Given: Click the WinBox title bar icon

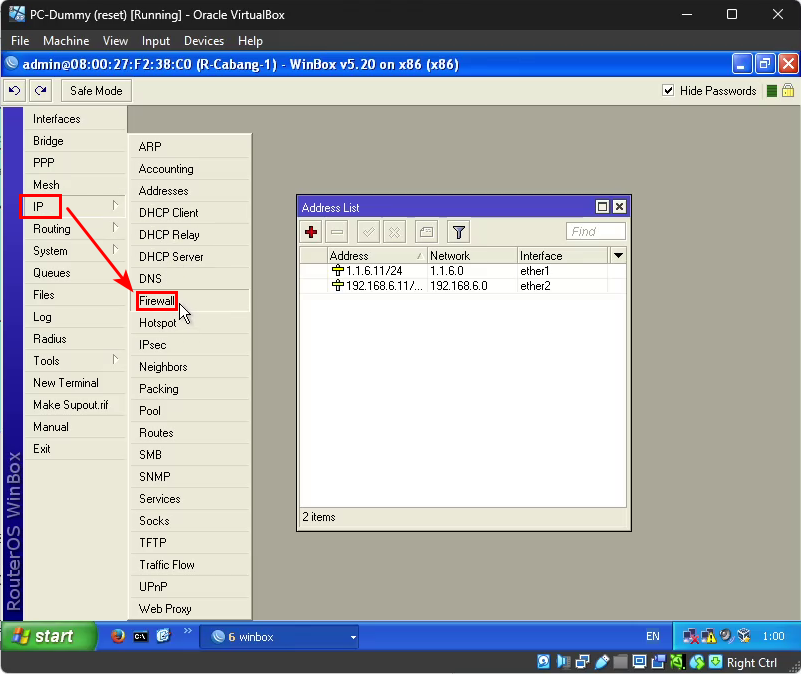Looking at the screenshot, I should [x=12, y=64].
